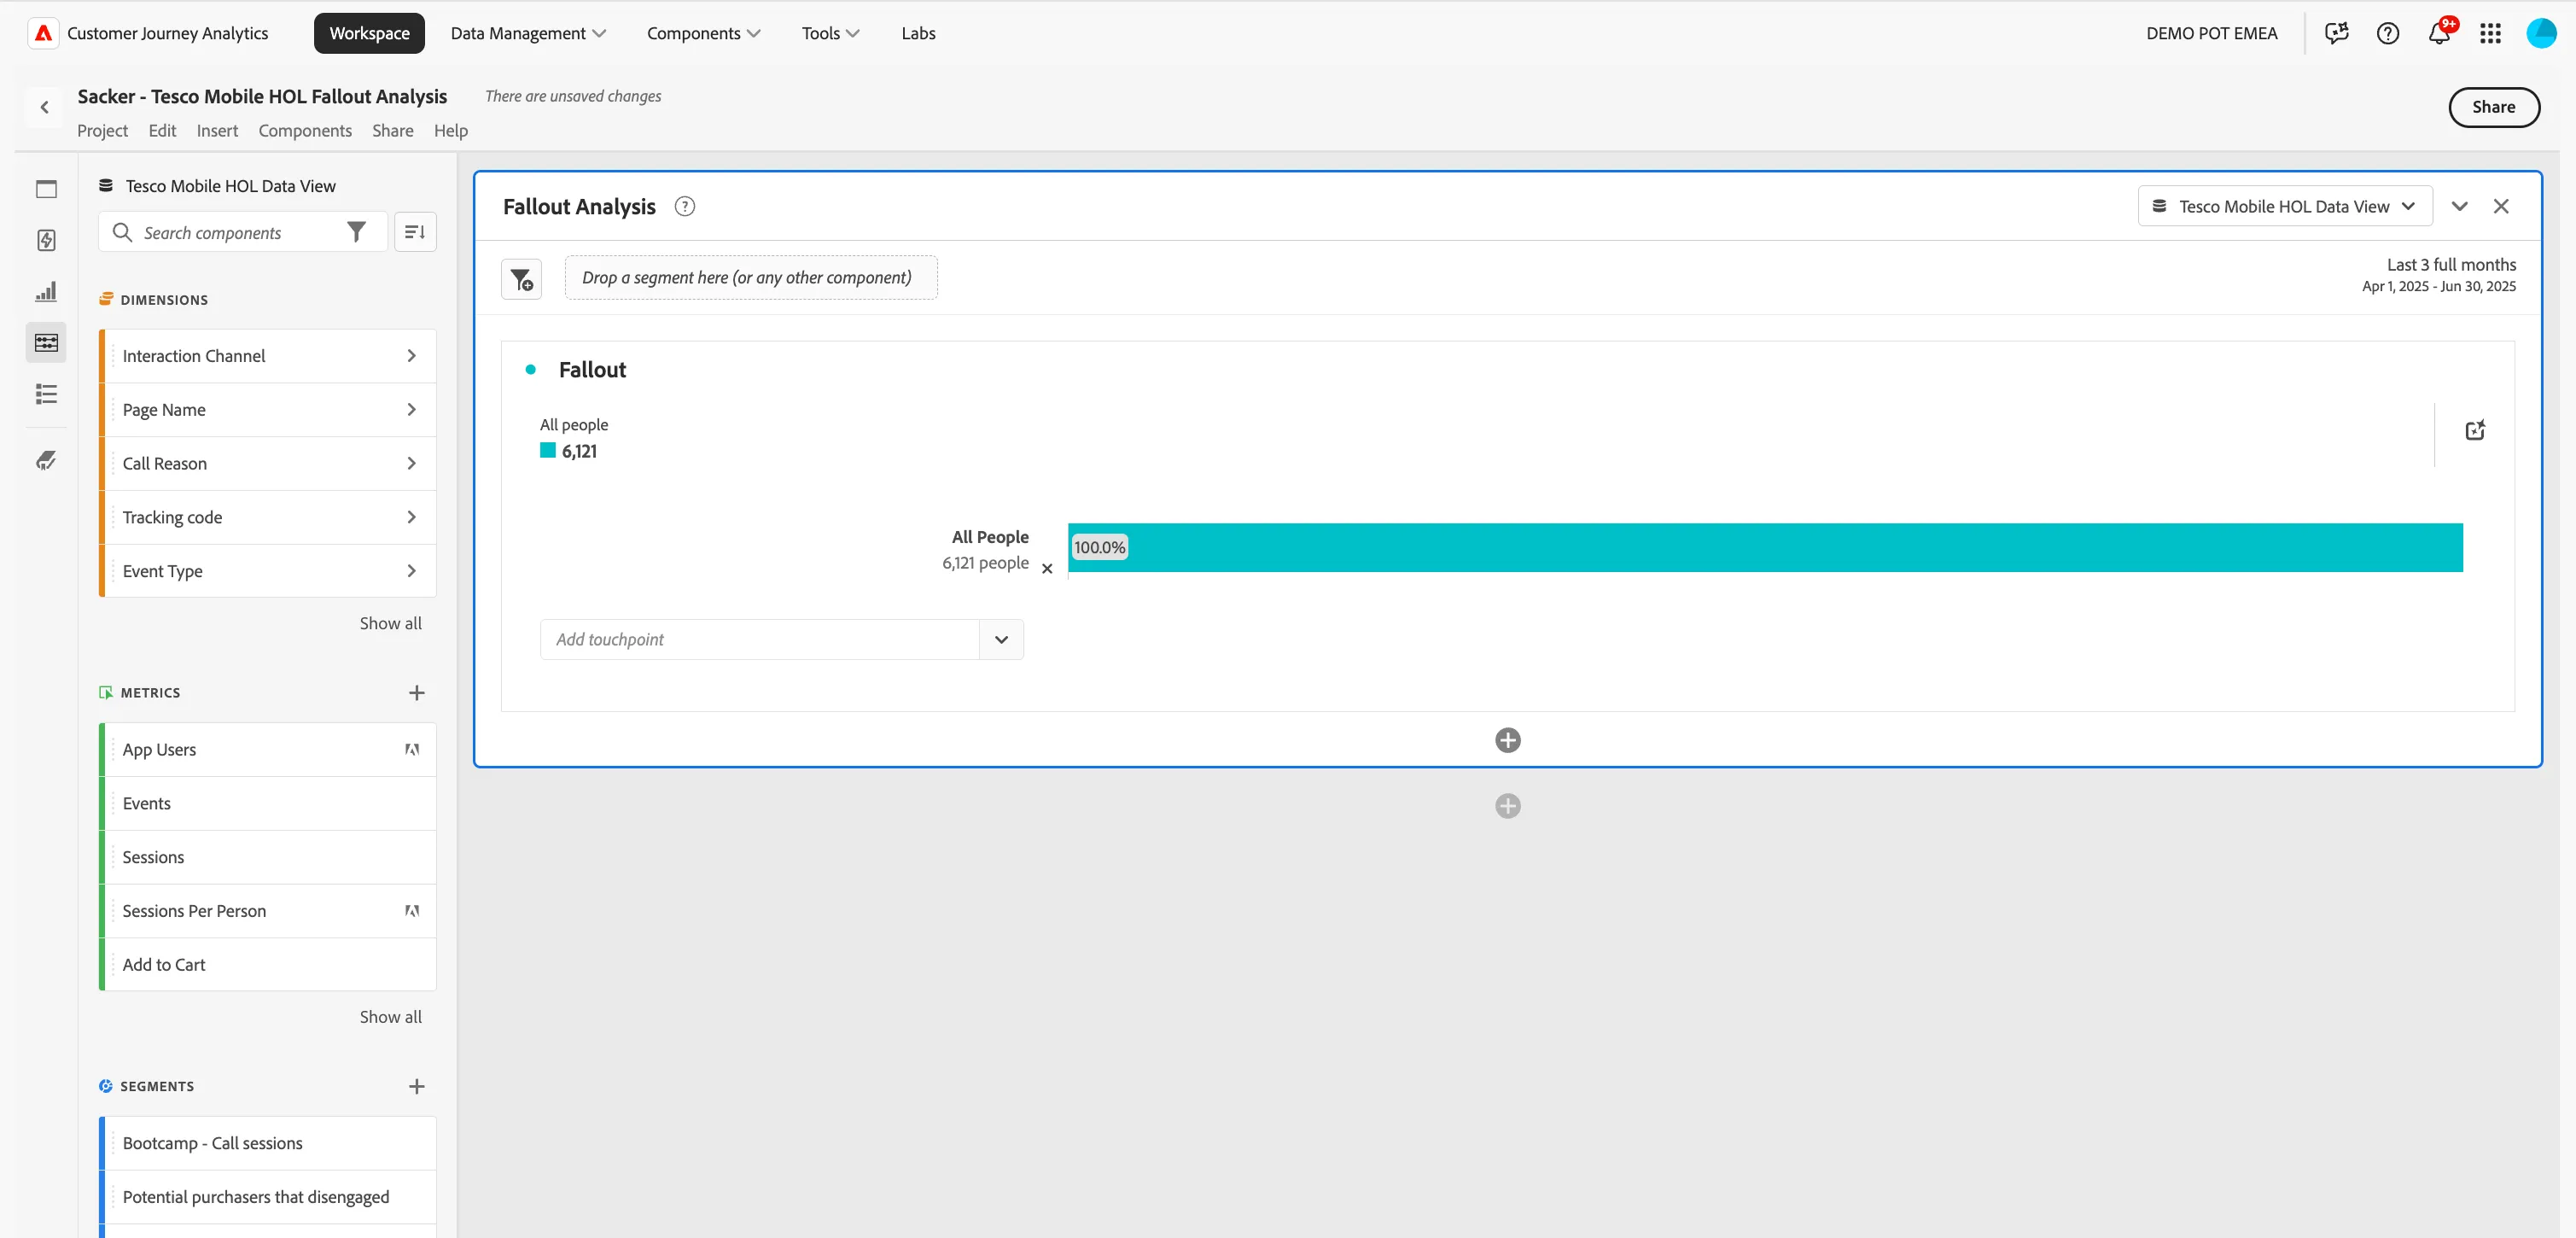This screenshot has width=2576, height=1238.
Task: Open the feedback chat icon in header
Action: click(2336, 33)
